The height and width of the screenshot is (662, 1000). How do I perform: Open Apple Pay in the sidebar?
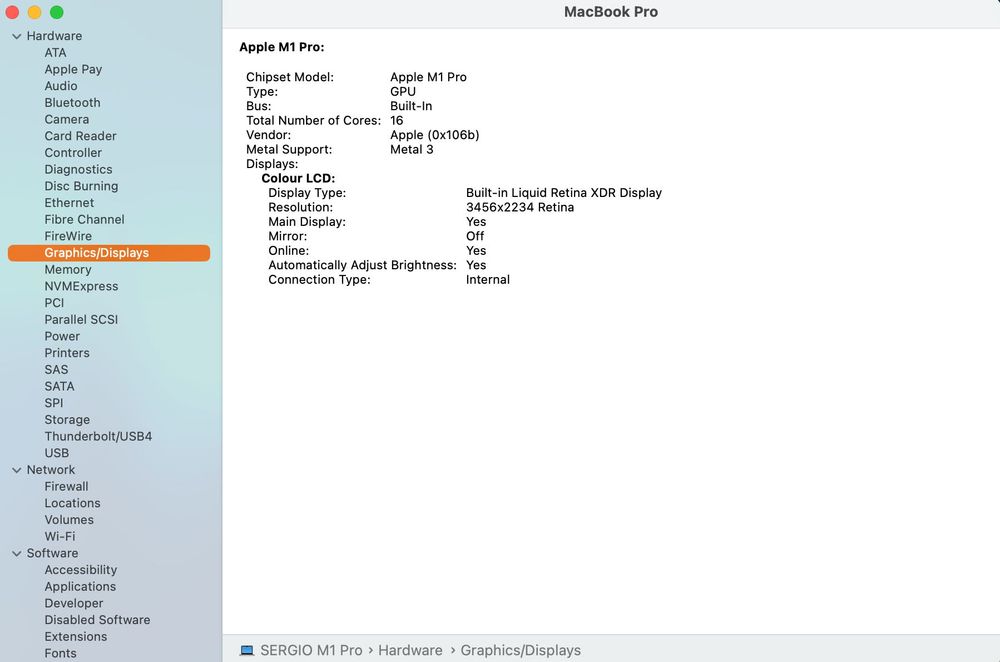coord(73,70)
